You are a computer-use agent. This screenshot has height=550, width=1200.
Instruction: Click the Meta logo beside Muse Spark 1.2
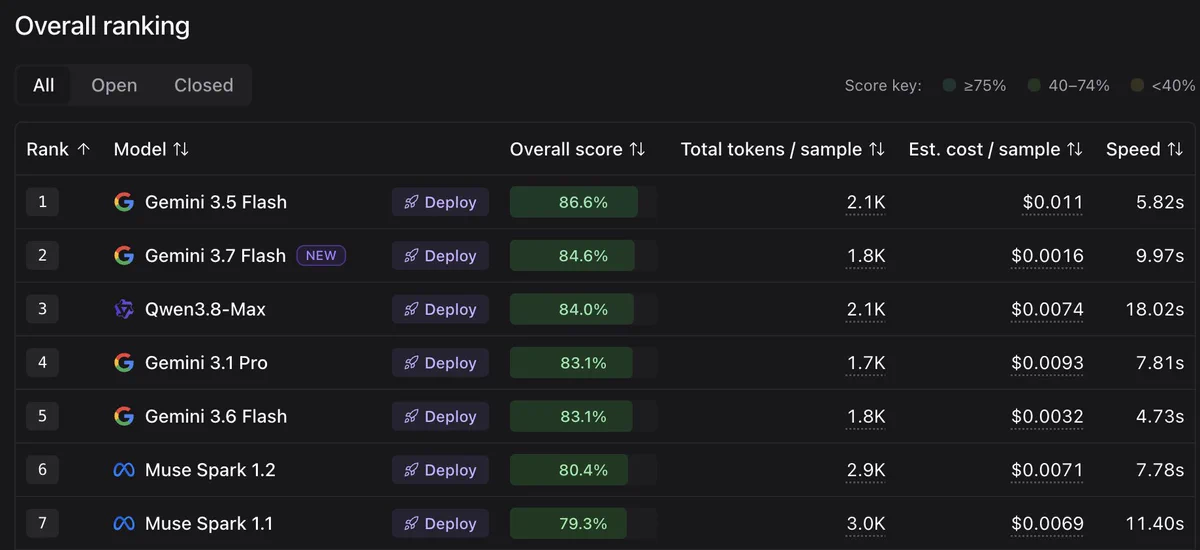(124, 470)
